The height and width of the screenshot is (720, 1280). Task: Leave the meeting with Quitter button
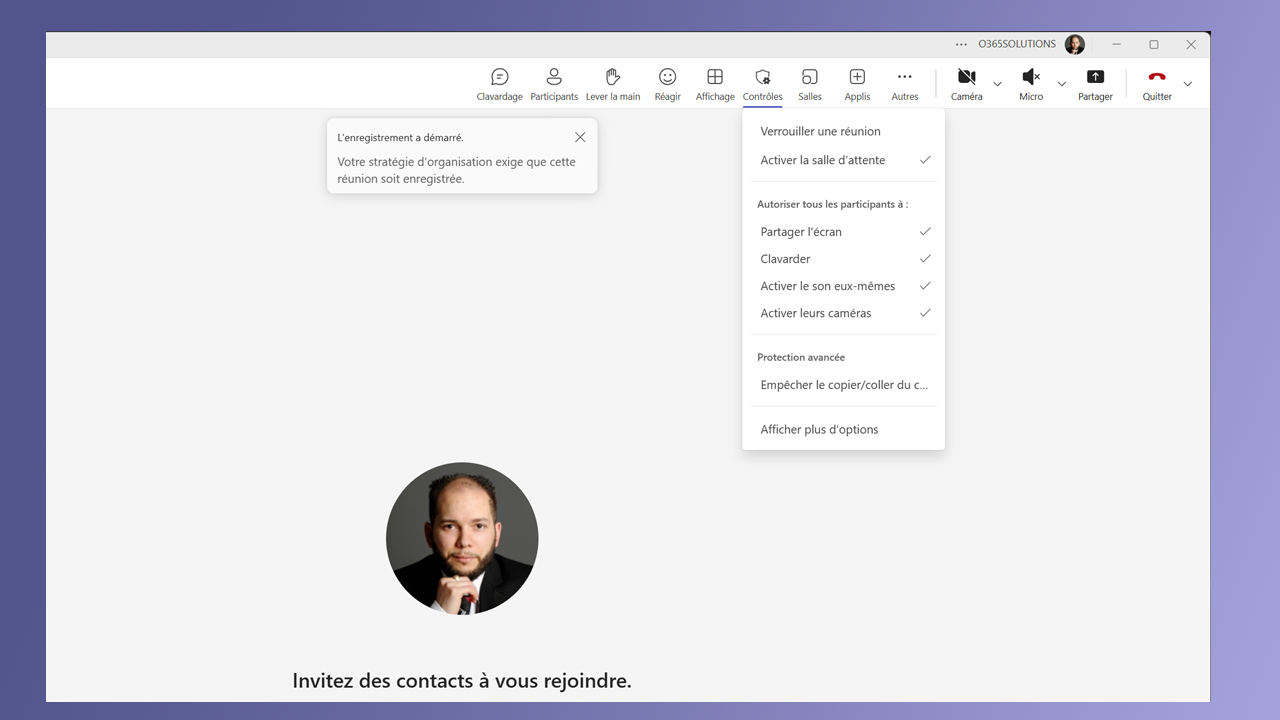tap(1157, 84)
